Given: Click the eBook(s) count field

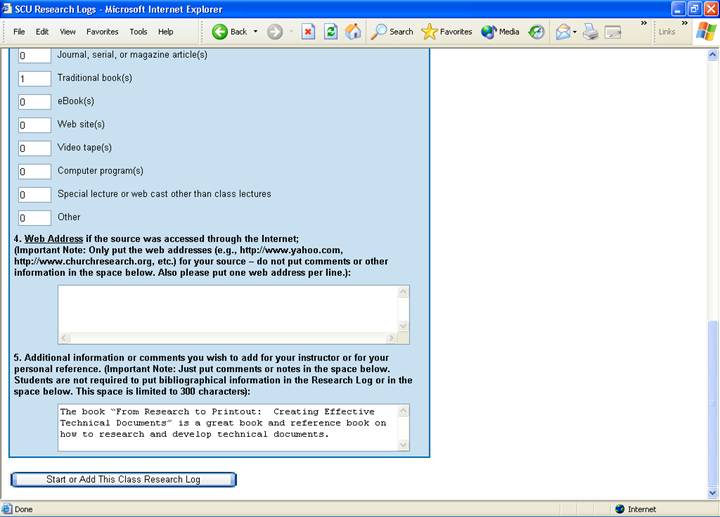Looking at the screenshot, I should coord(35,101).
